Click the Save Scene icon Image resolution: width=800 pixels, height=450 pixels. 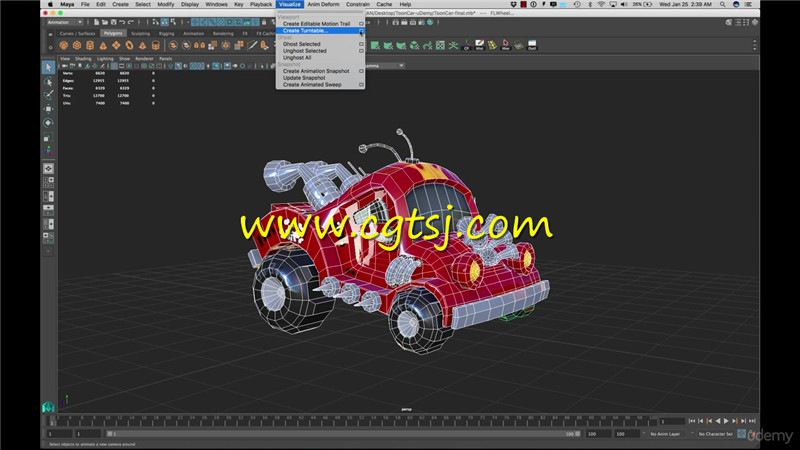pos(113,22)
